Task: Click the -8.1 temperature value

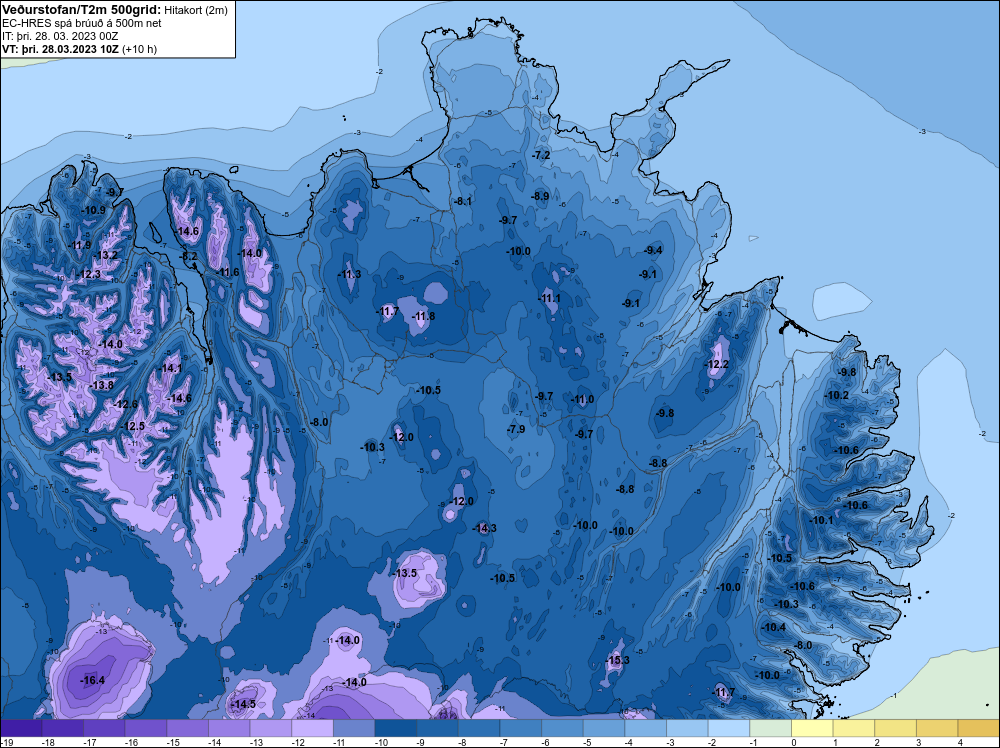Action: (462, 201)
